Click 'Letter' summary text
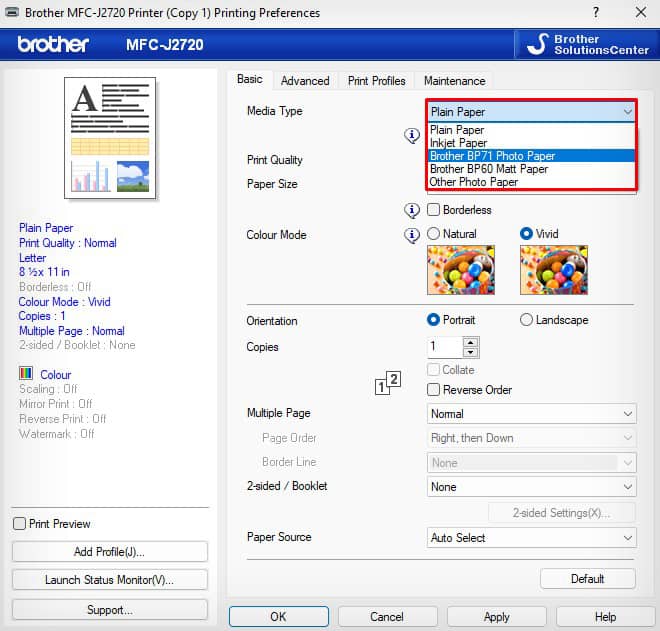 (32, 258)
